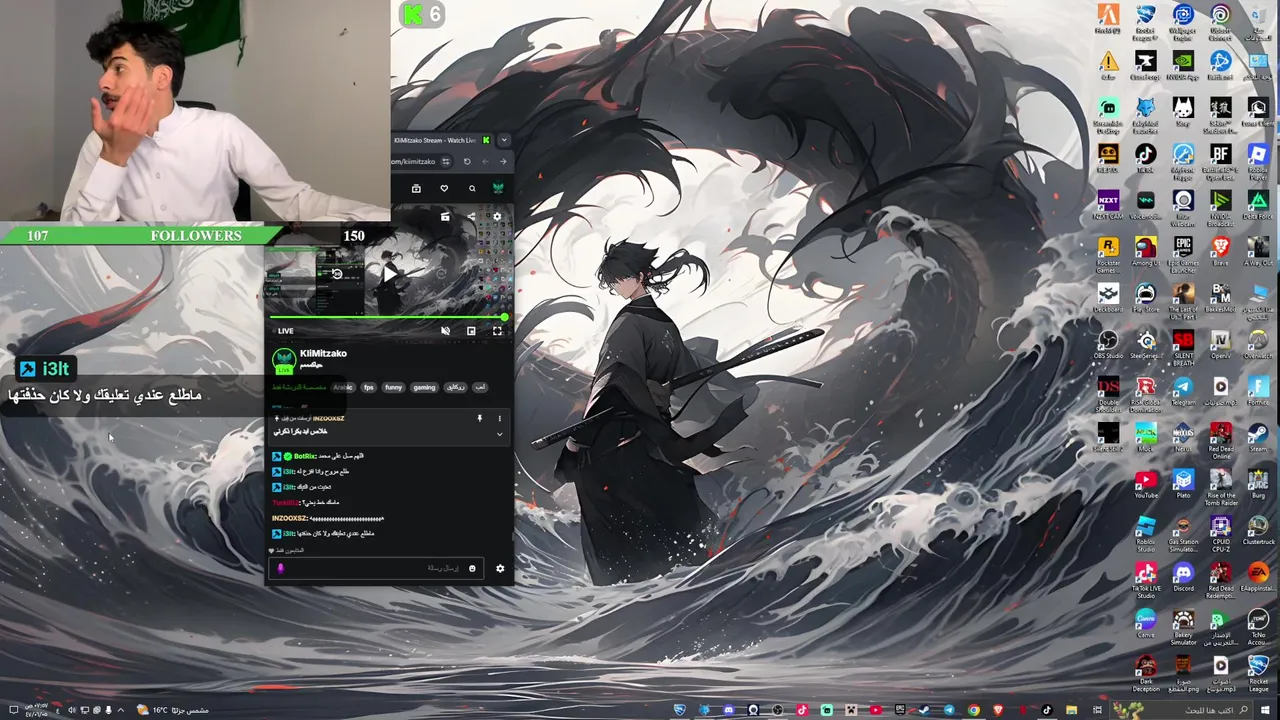Open EA app installer shortcut

pos(1259,577)
